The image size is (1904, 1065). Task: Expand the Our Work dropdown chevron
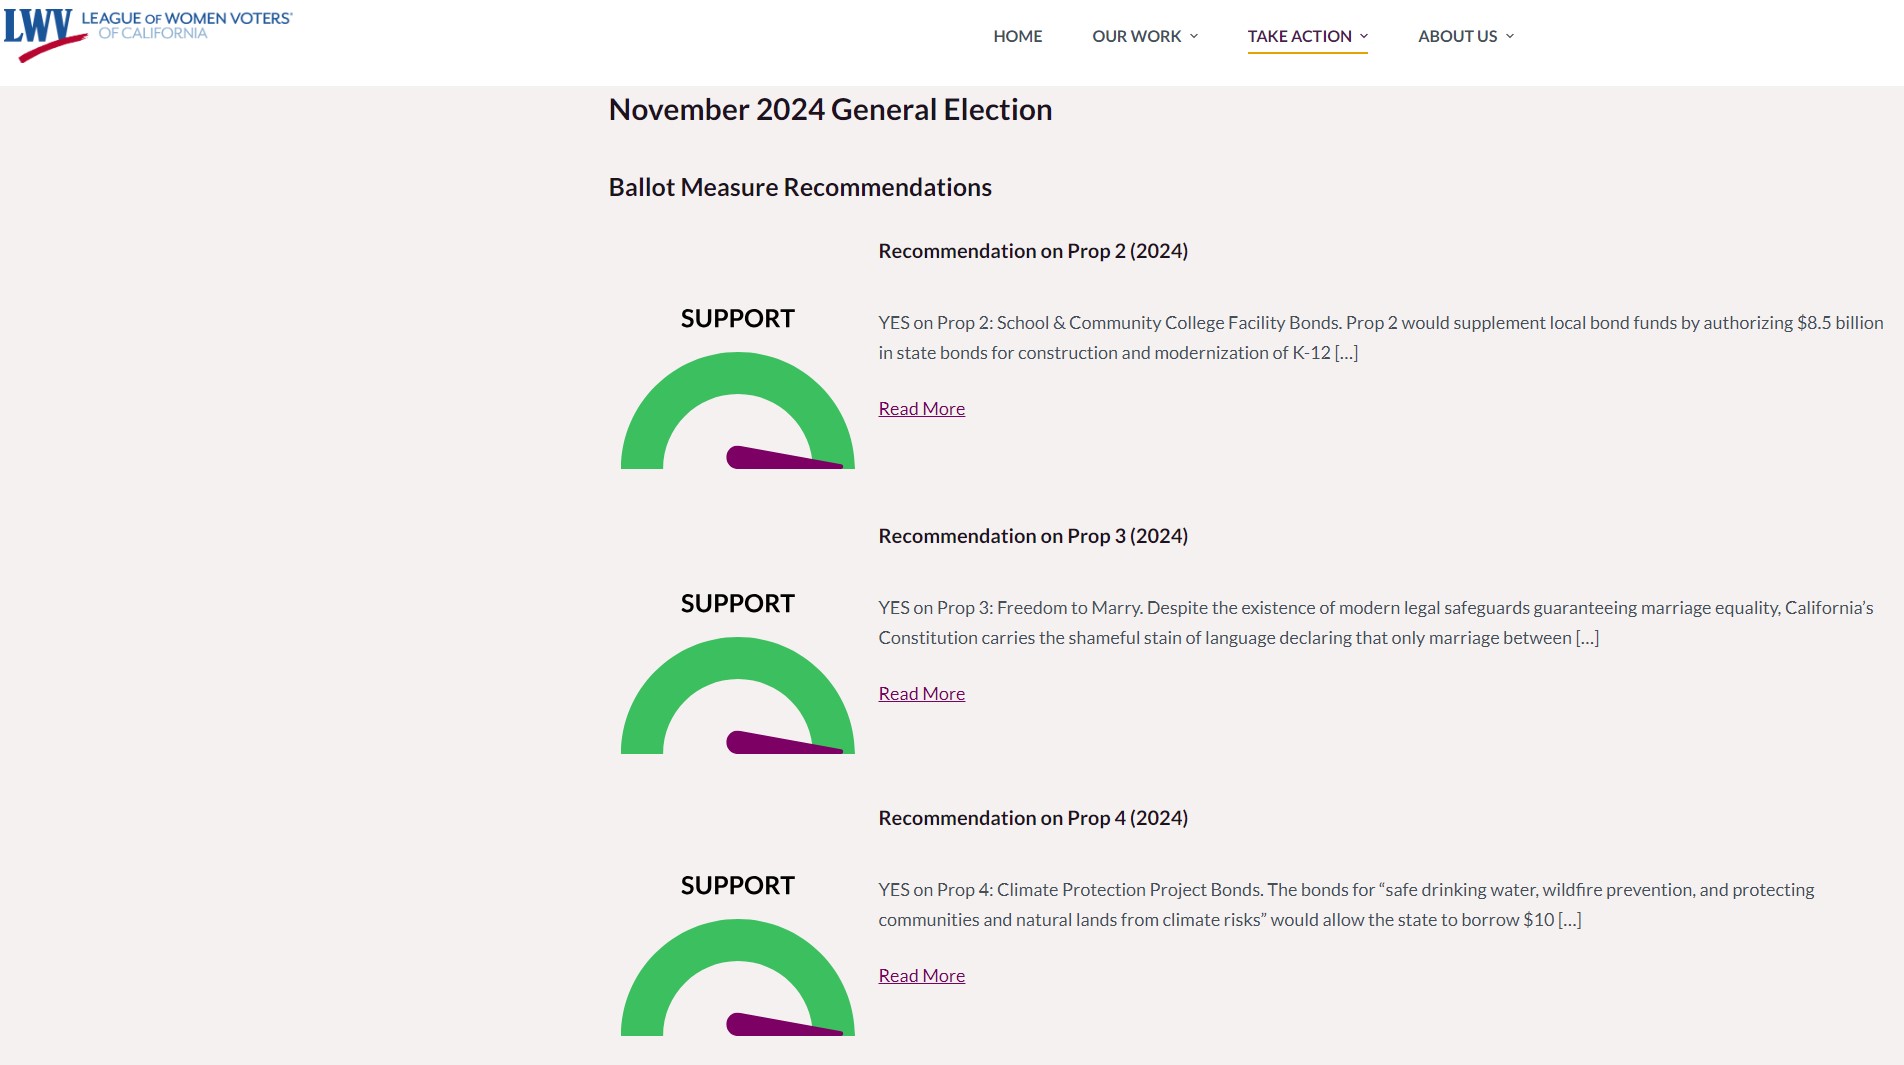1194,36
